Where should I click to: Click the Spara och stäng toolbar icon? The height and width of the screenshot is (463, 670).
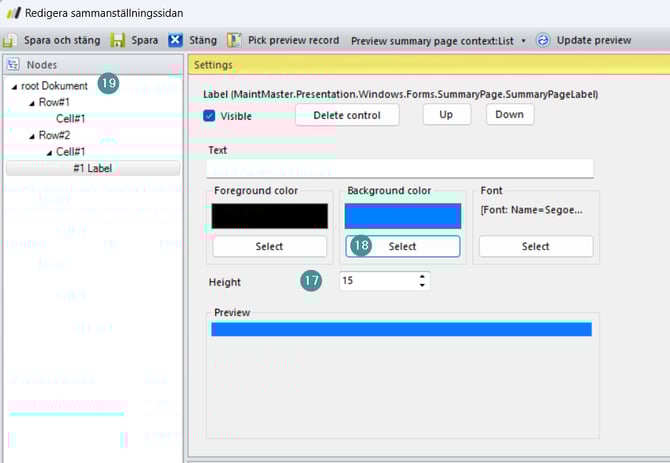pos(9,40)
